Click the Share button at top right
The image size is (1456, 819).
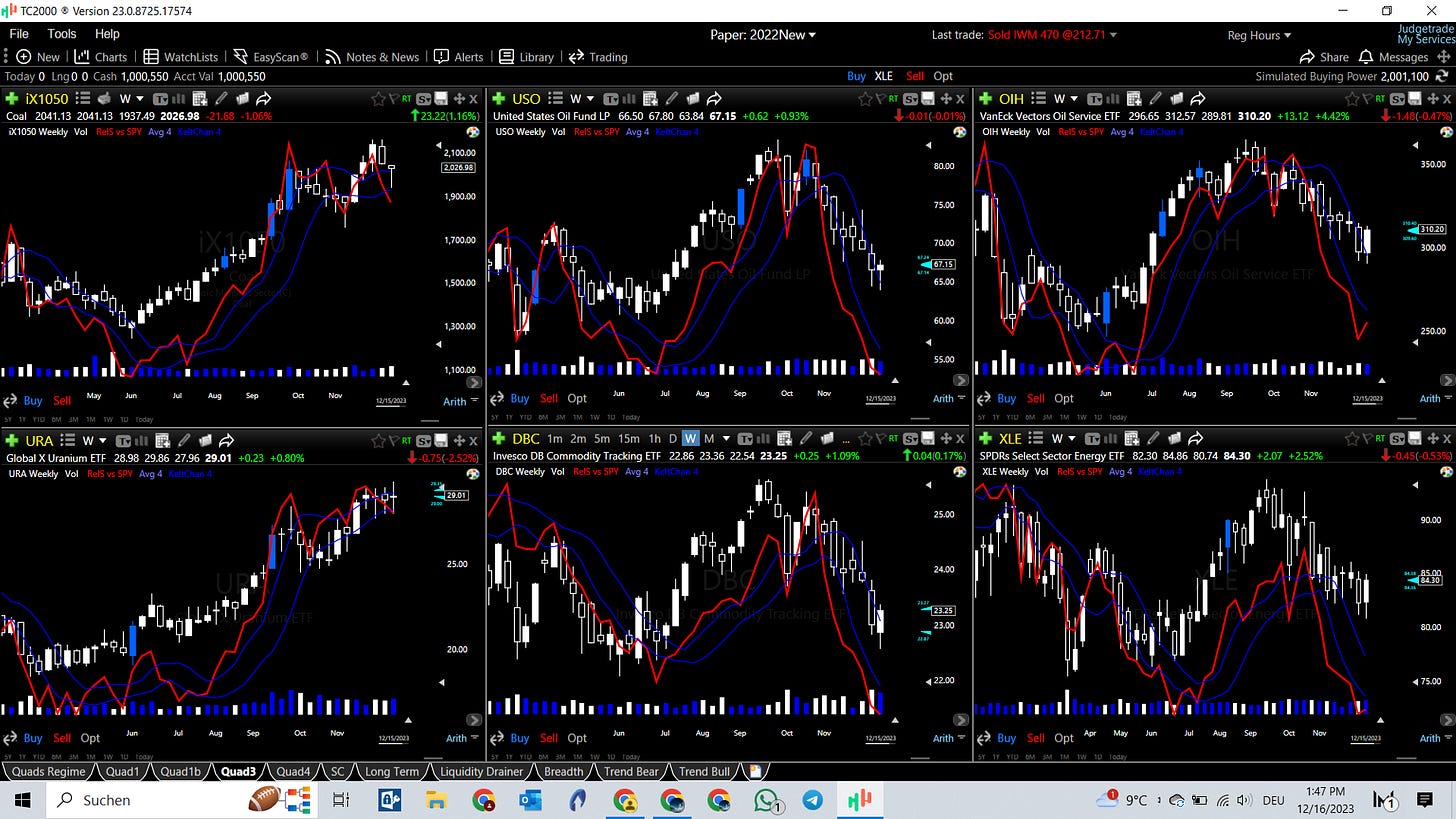[x=1323, y=57]
